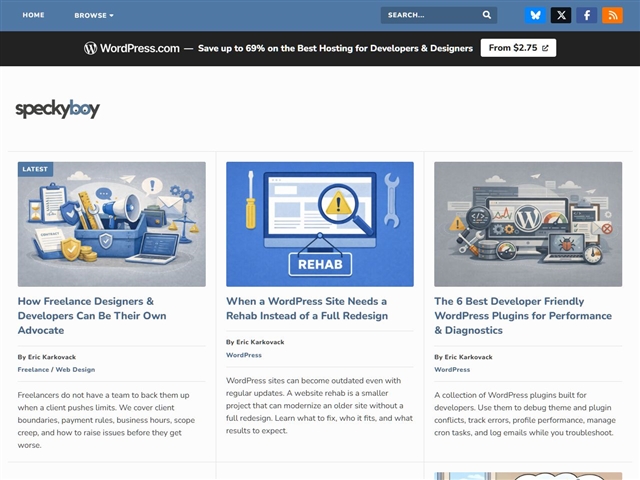640x480 pixels.
Task: Go to the Home menu item
Action: coord(33,15)
